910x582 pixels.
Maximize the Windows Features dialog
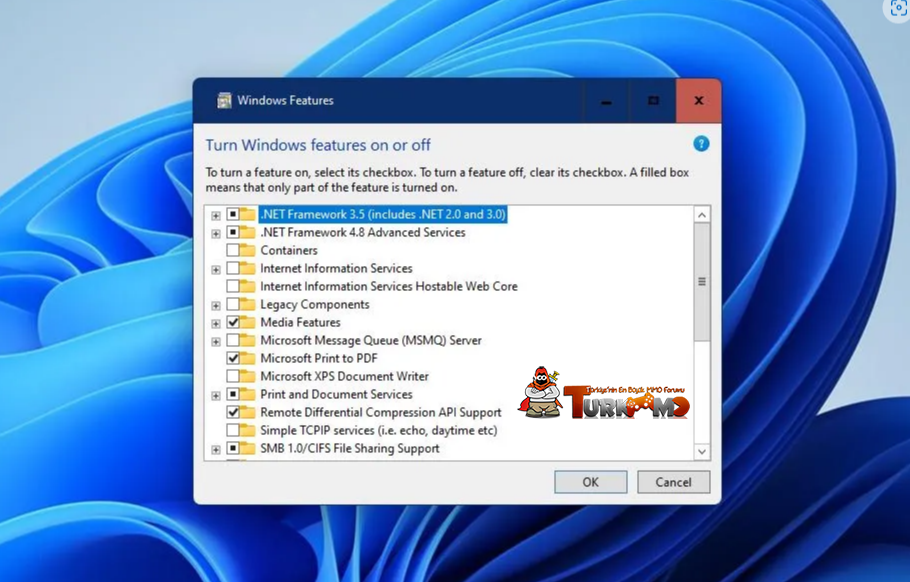pyautogui.click(x=653, y=101)
